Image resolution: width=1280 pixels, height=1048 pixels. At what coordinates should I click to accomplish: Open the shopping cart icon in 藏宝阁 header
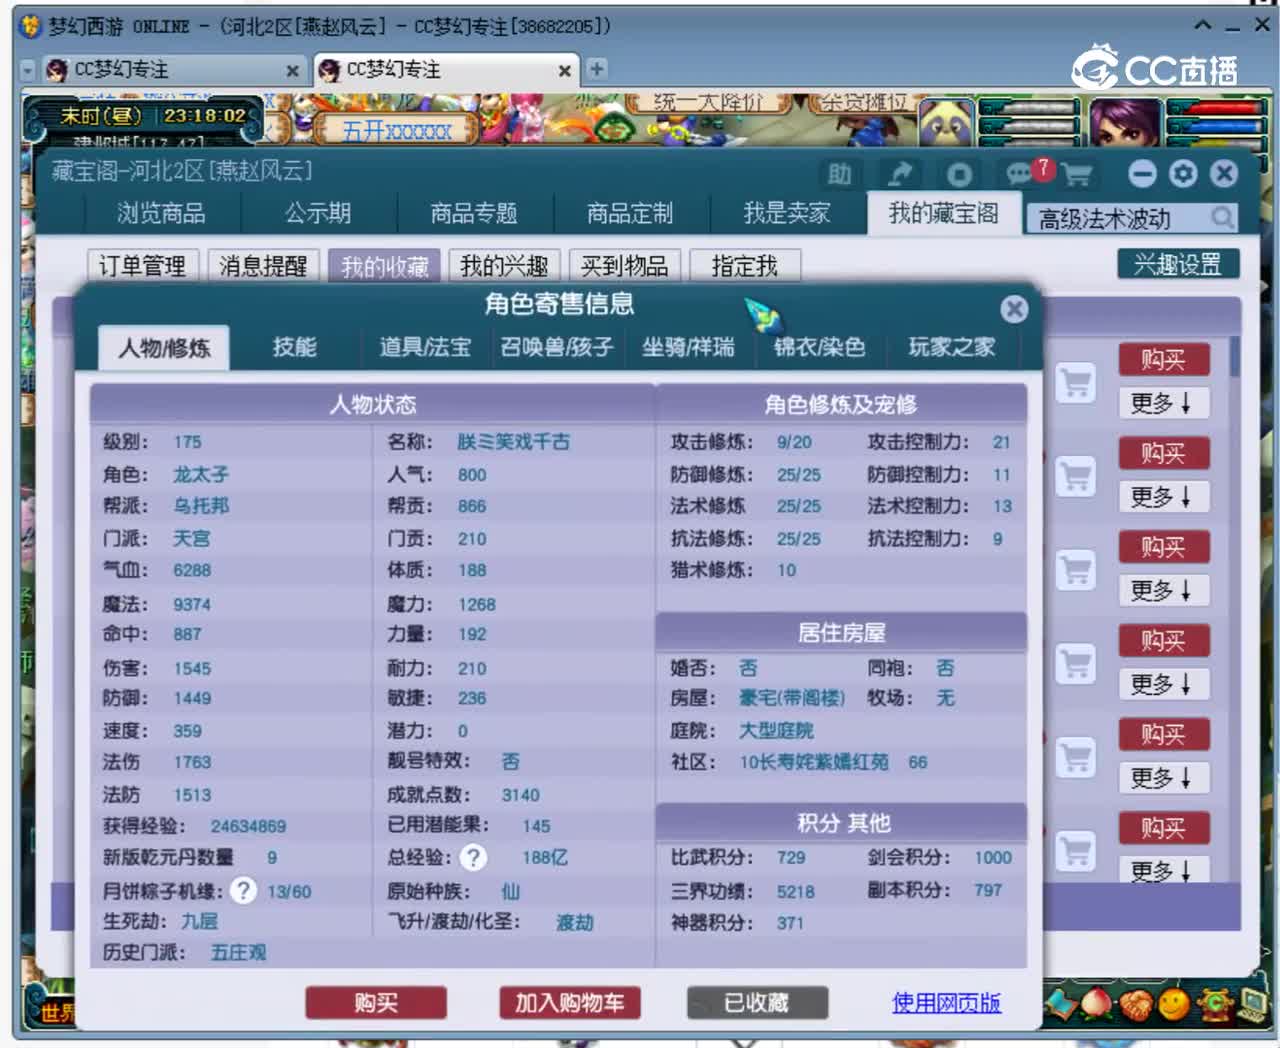click(1077, 175)
